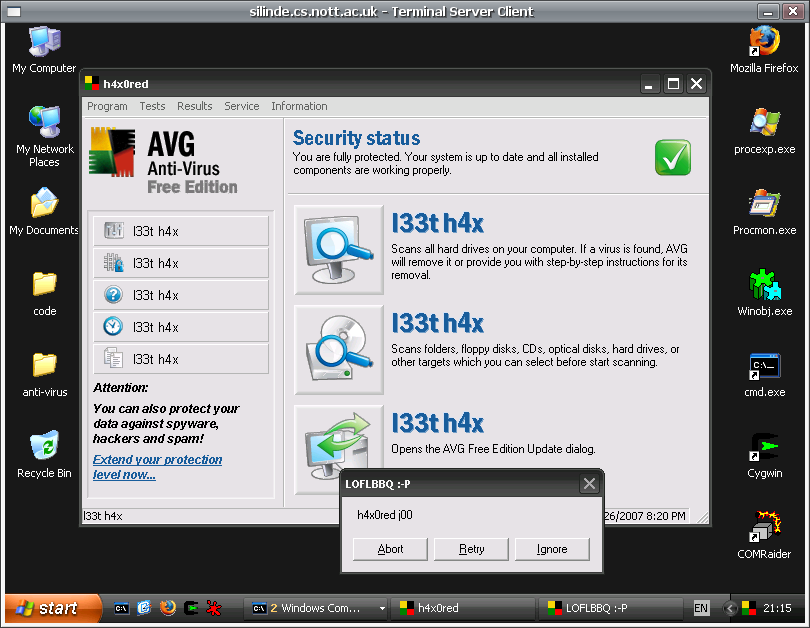Viewport: 810px width, 628px height.
Task: Select the My Documents desktop icon
Action: point(44,212)
